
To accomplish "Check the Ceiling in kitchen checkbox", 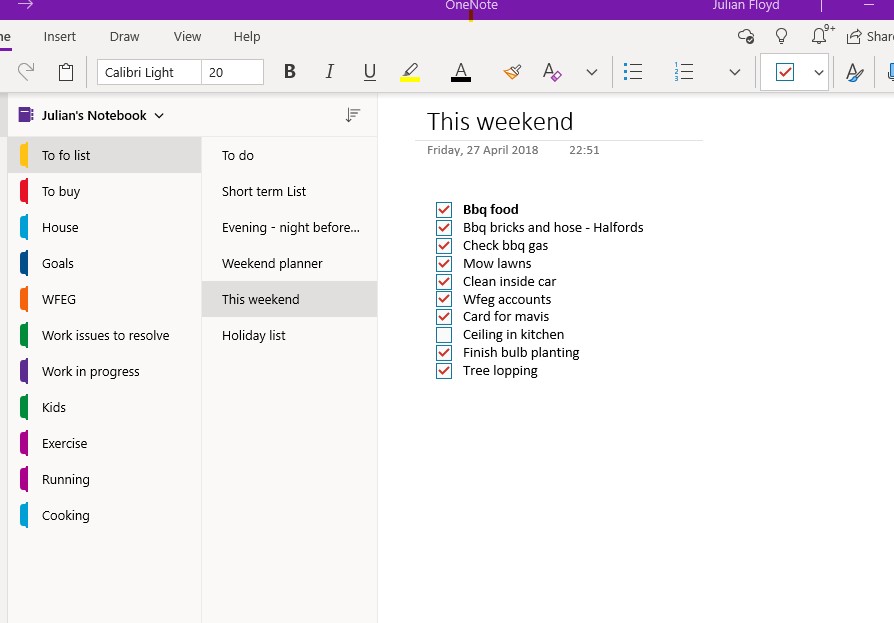I will [444, 335].
